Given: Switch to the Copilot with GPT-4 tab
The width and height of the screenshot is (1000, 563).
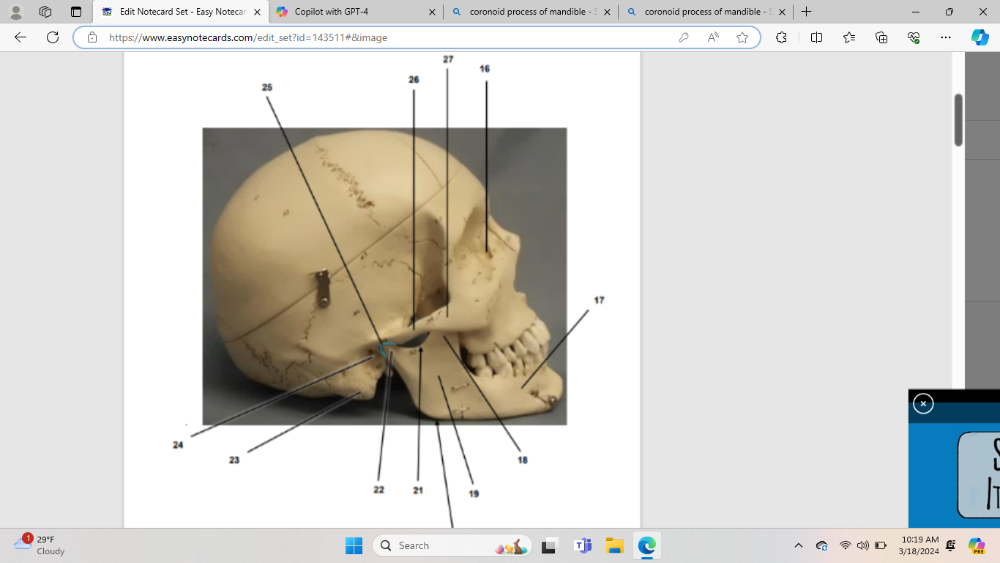Looking at the screenshot, I should coord(355,12).
